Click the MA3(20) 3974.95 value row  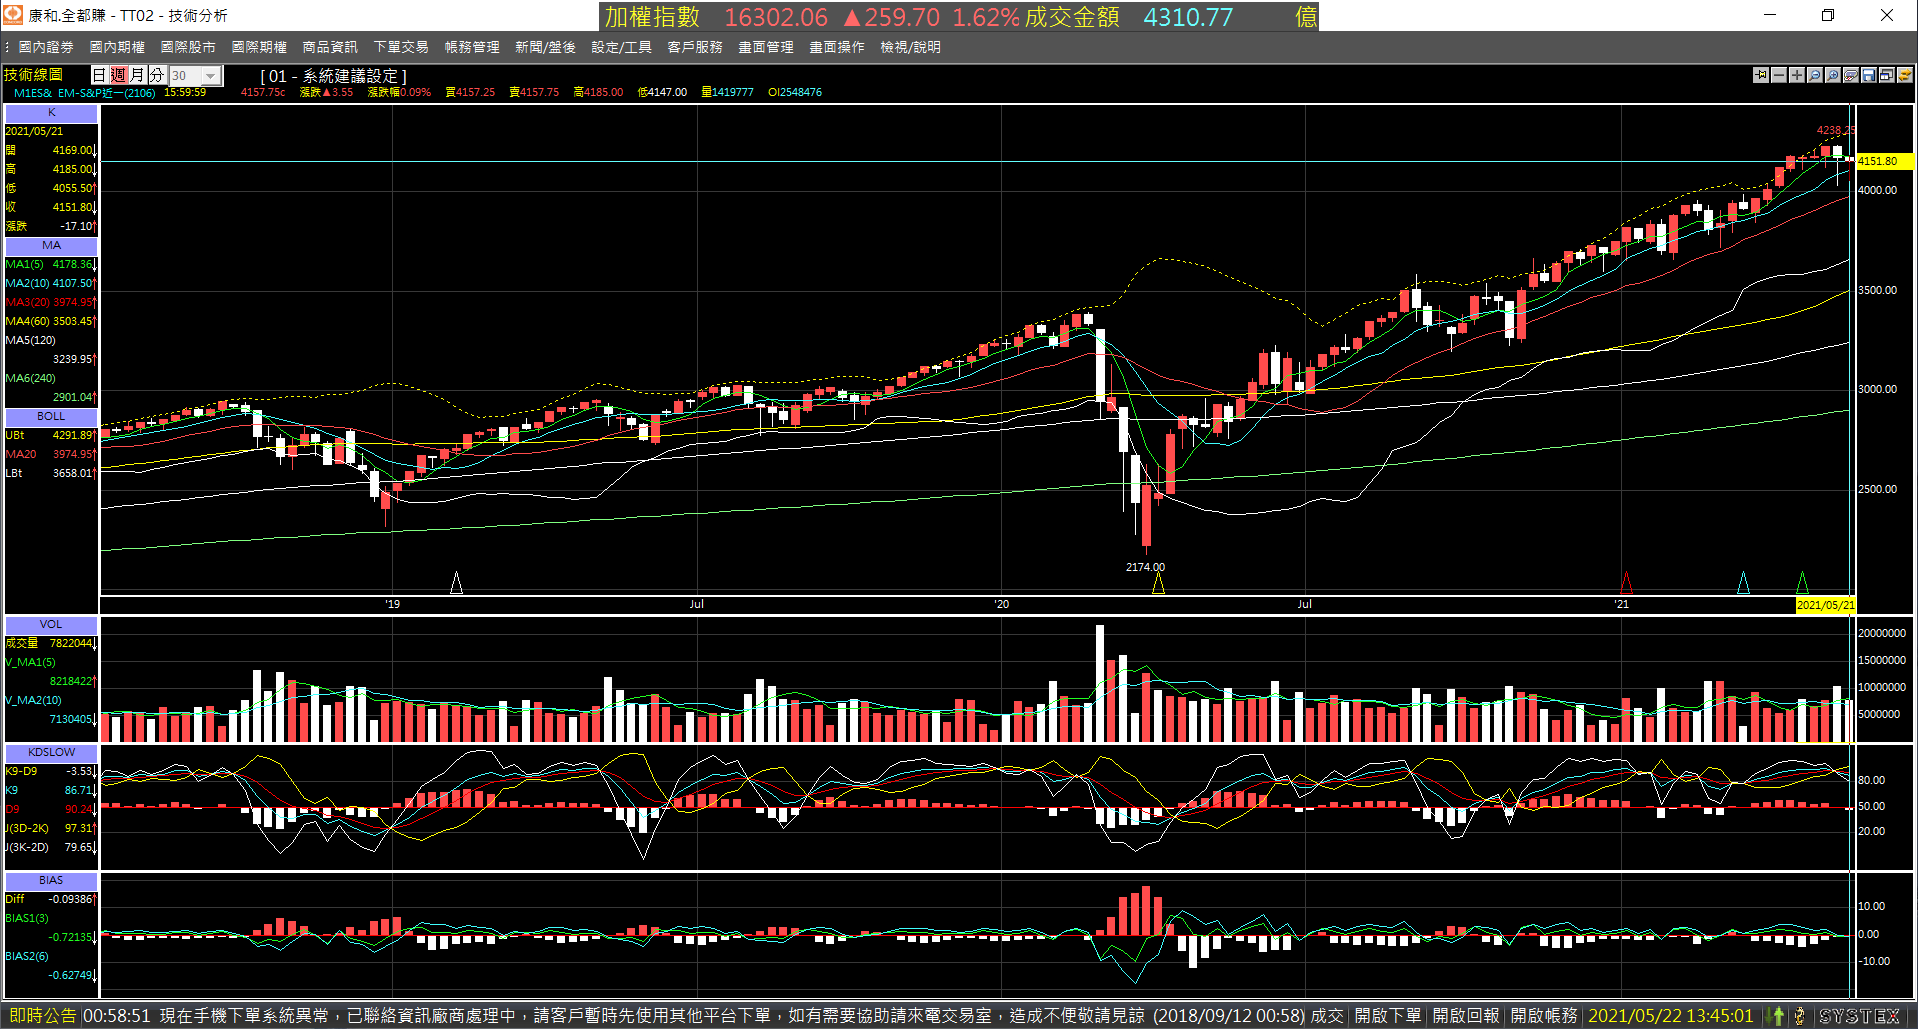pos(51,302)
